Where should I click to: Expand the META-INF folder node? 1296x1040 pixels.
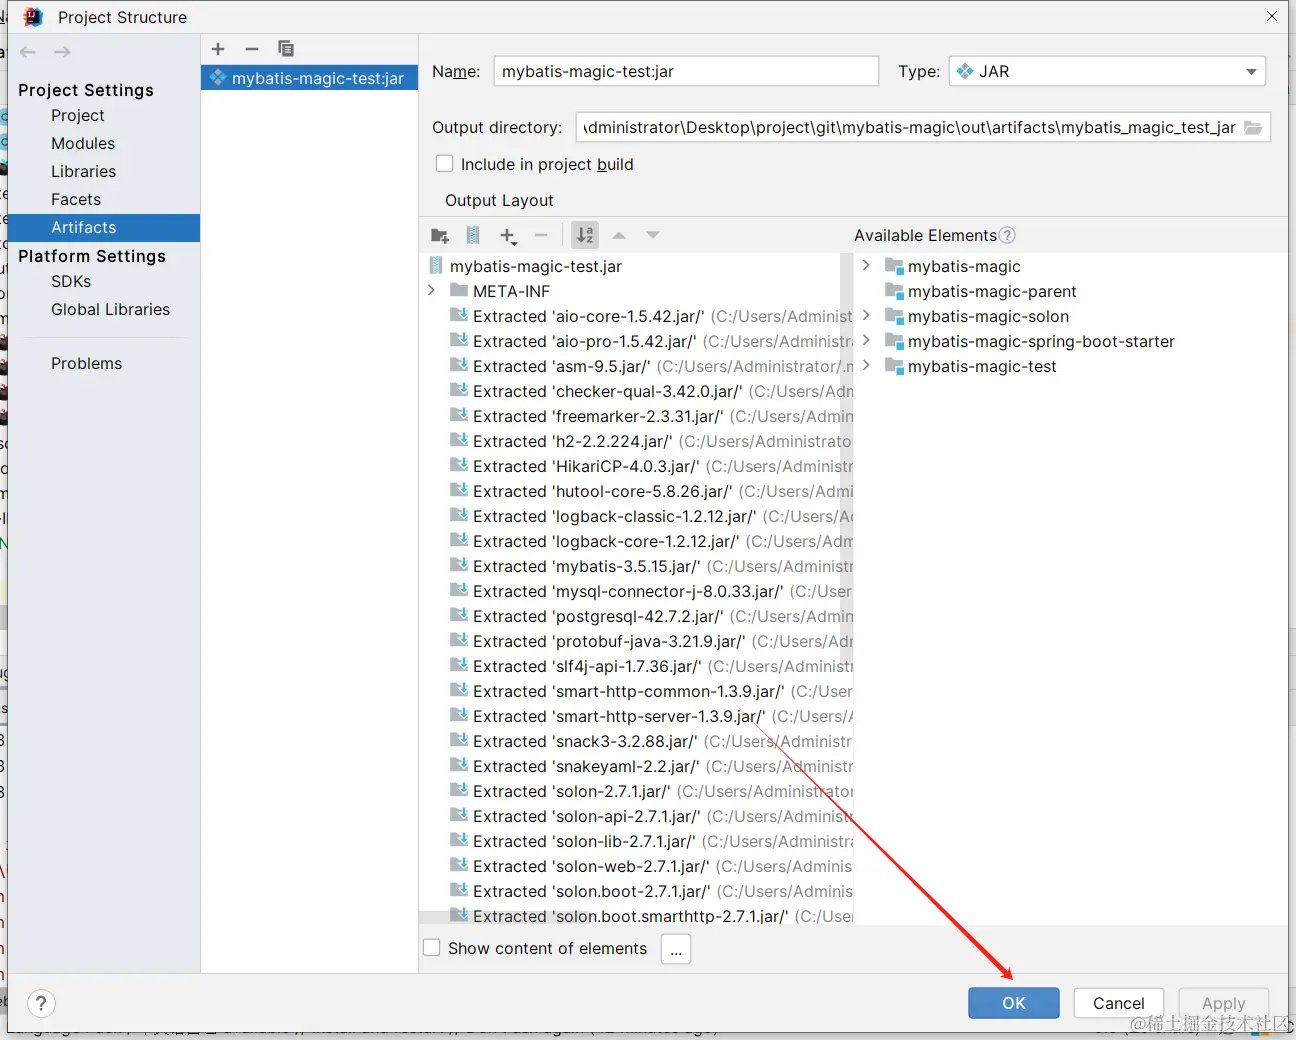(x=432, y=291)
